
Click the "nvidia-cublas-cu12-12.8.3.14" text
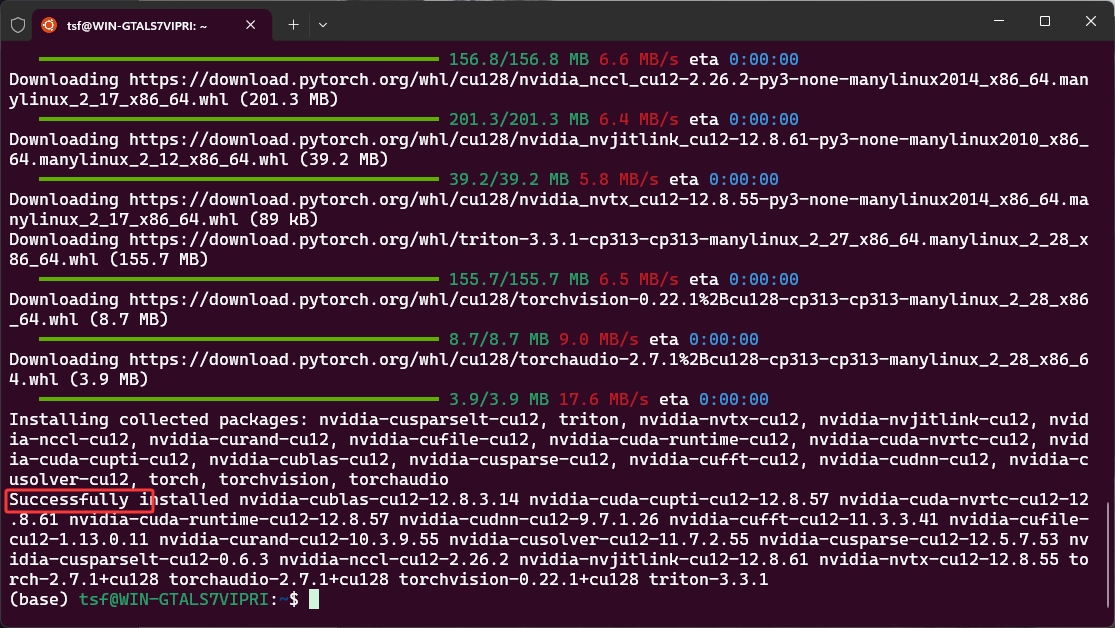[x=378, y=499]
